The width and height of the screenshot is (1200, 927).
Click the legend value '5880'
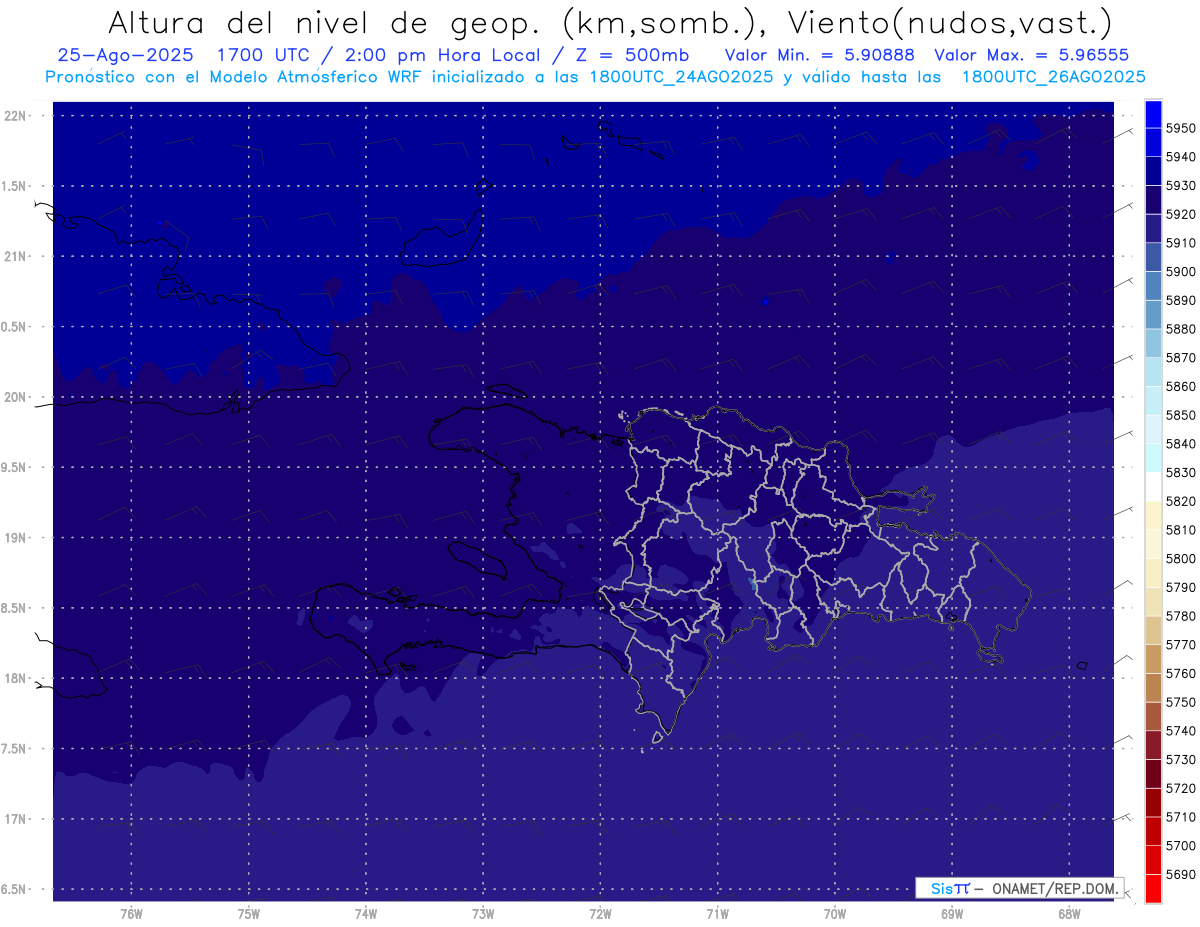(1180, 329)
